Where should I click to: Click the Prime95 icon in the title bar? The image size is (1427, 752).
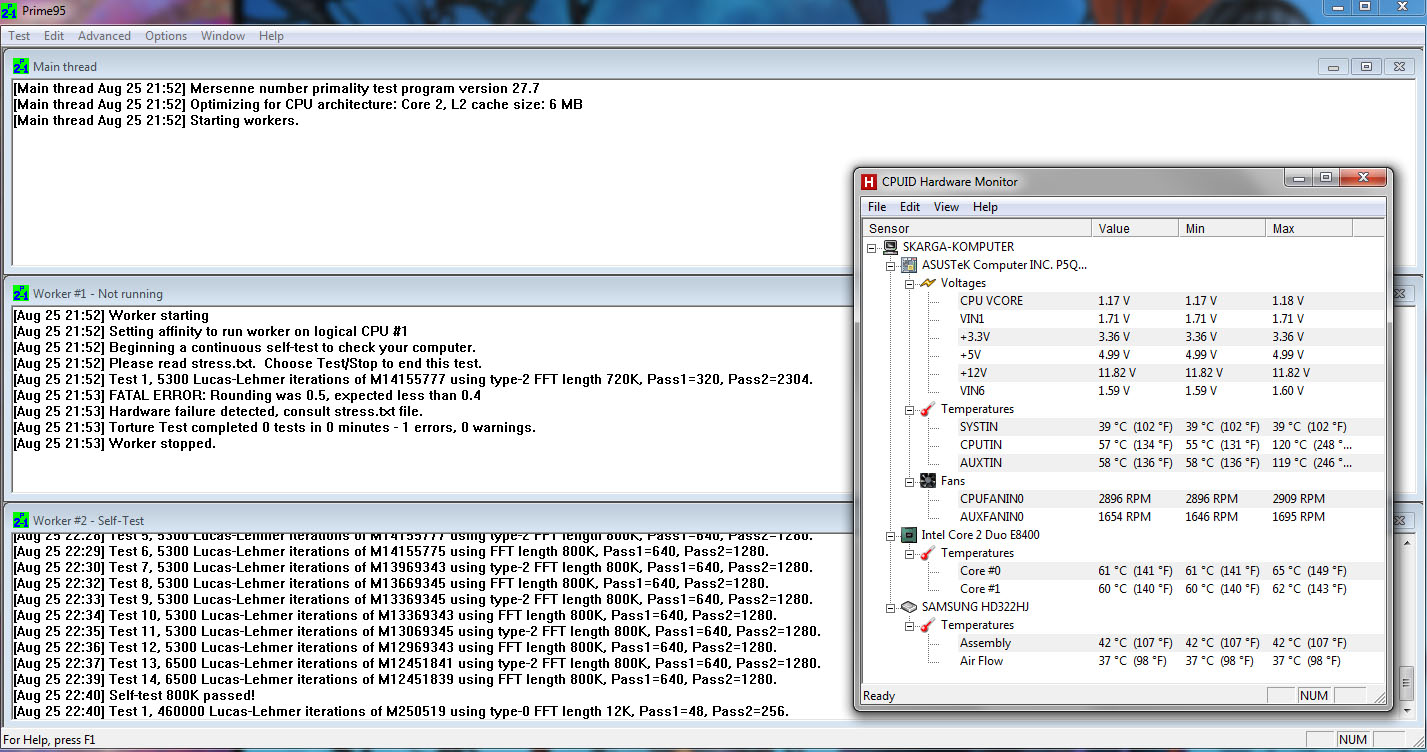point(10,10)
